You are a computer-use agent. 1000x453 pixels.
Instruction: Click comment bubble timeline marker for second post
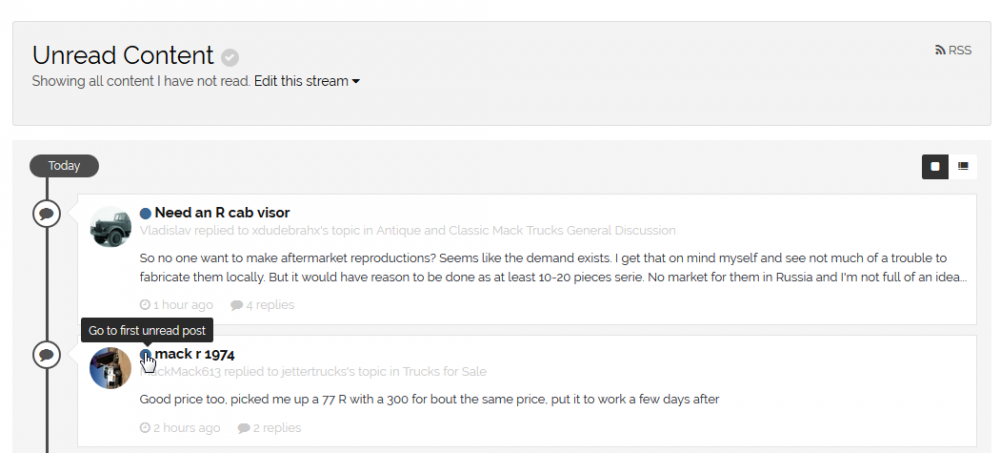click(47, 355)
